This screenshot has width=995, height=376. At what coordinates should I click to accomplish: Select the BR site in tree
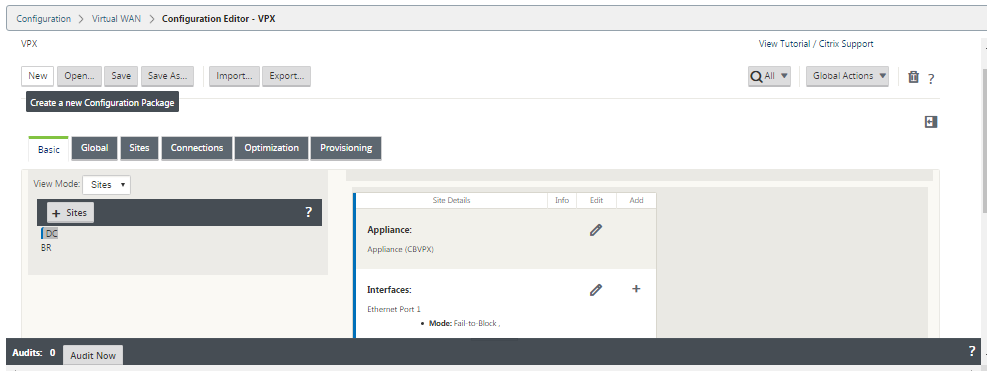(x=46, y=248)
